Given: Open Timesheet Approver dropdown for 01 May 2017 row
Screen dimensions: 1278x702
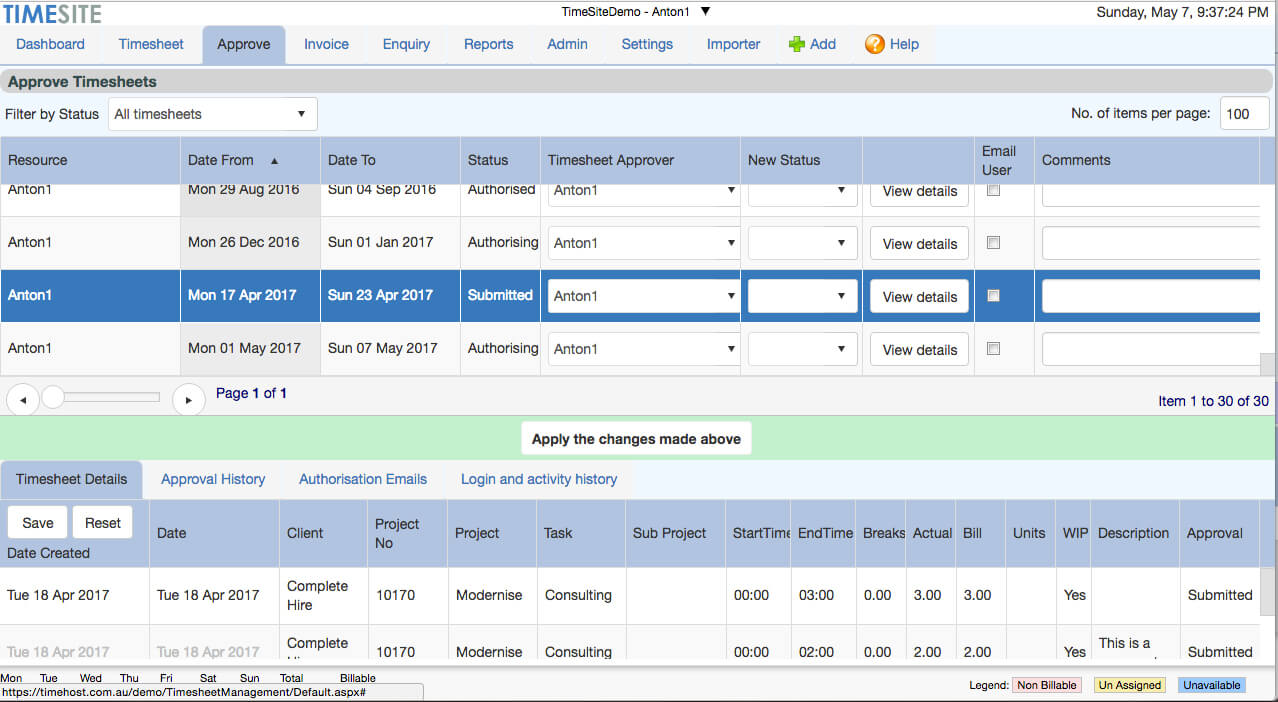Looking at the screenshot, I should click(643, 349).
